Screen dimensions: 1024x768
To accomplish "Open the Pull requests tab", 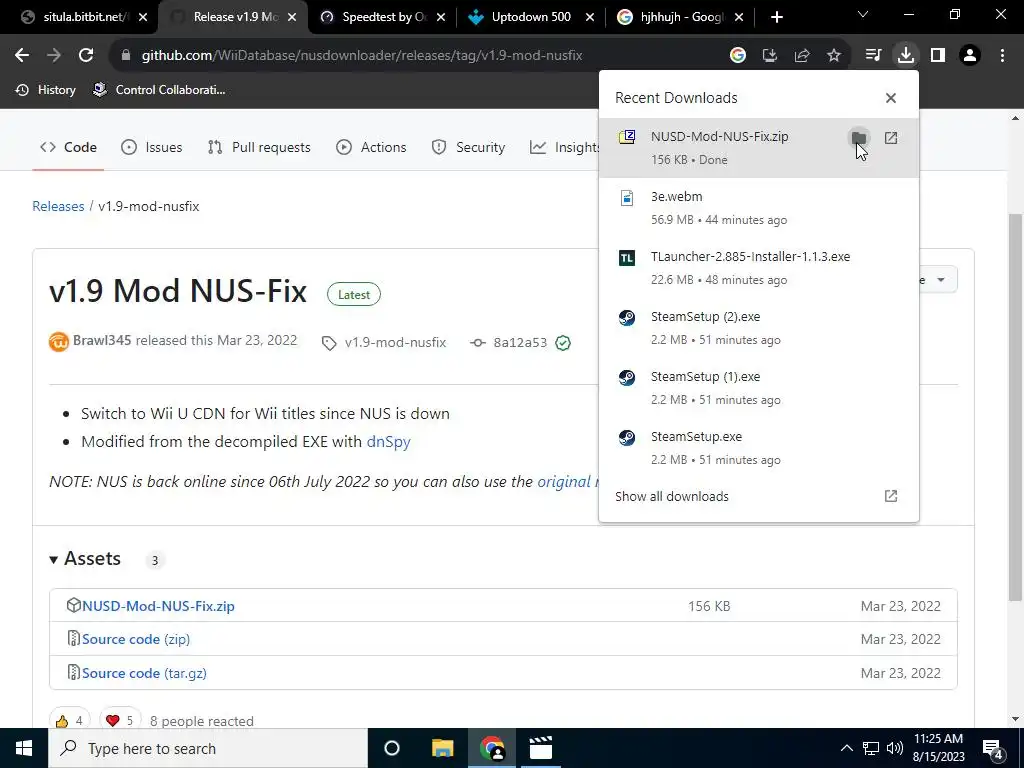I will [x=259, y=148].
